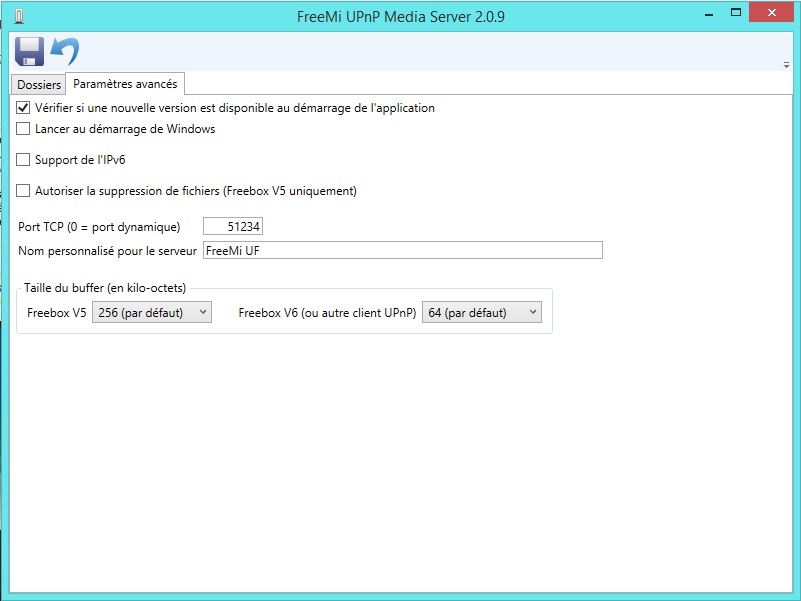
Task: Click the Port TCP (0 = port dynamique) label
Action: tap(99, 226)
